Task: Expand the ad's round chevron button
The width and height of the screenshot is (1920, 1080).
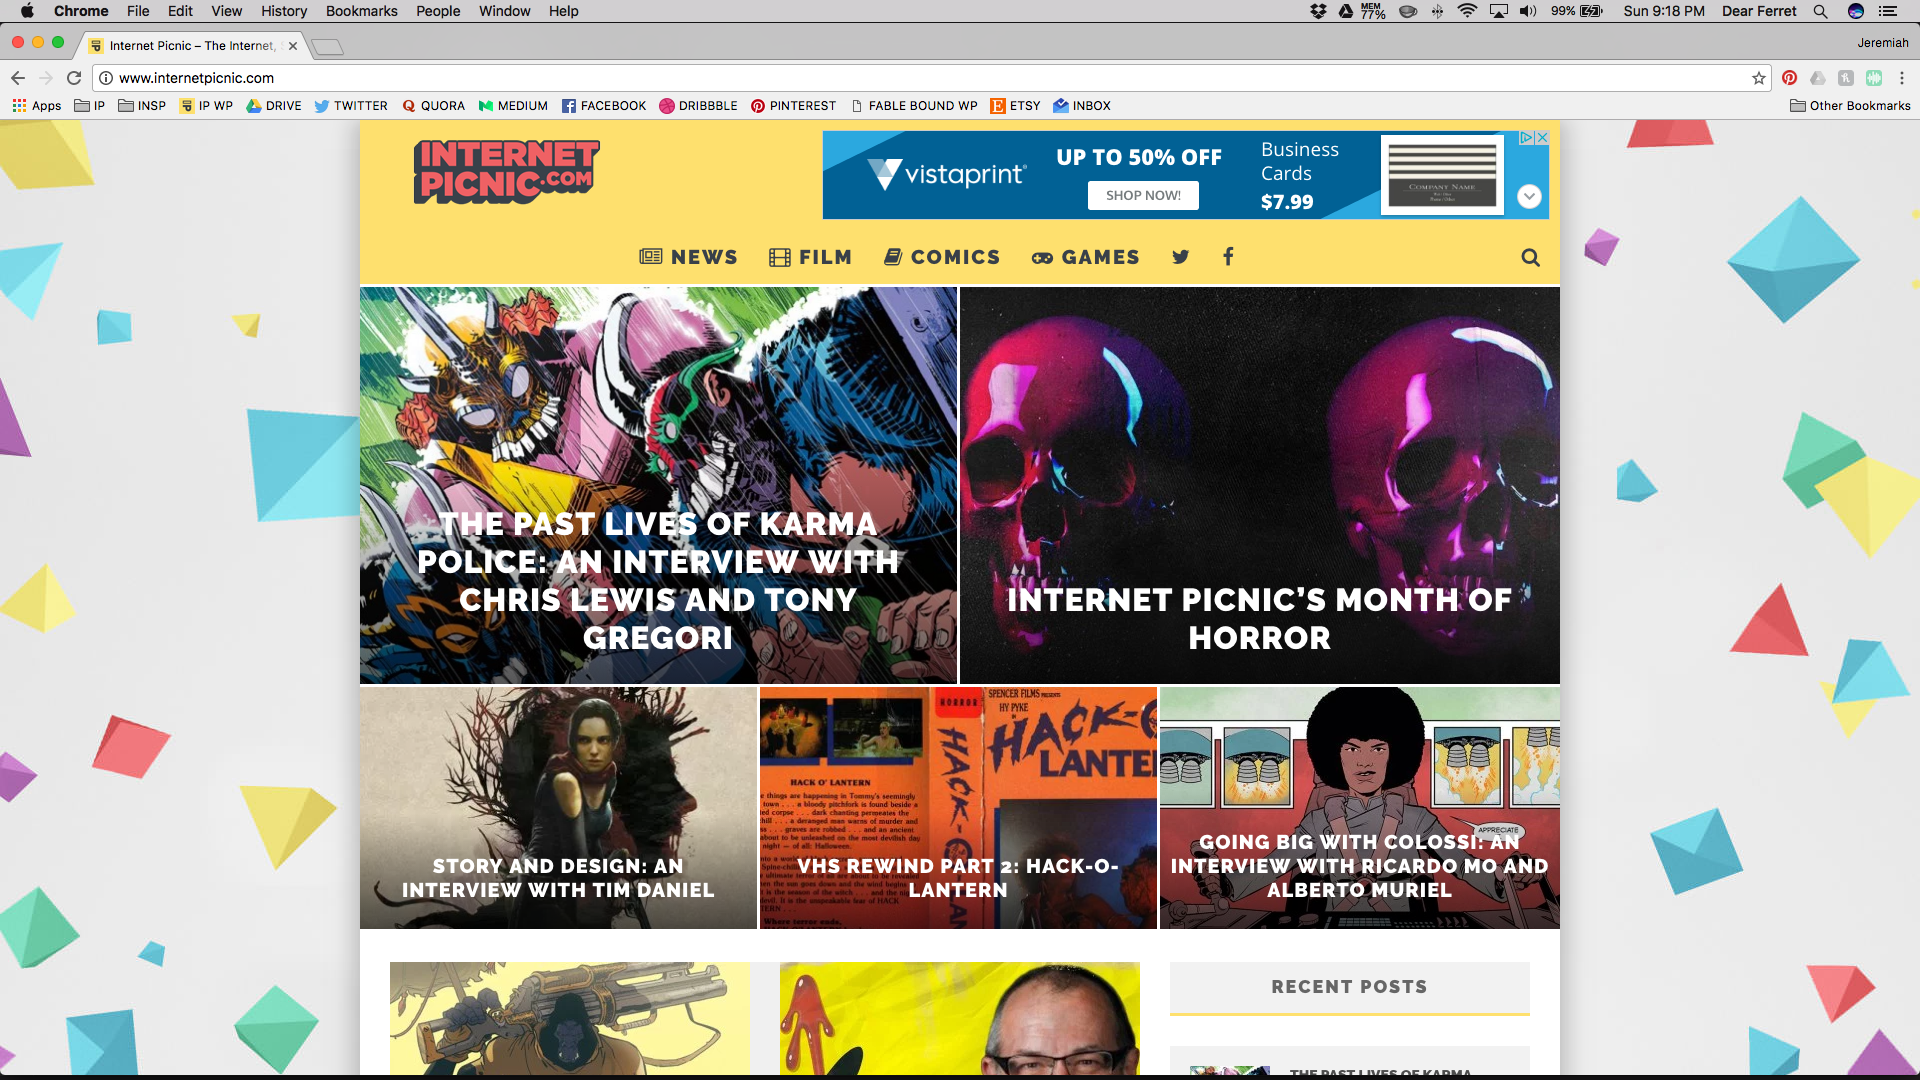Action: [x=1529, y=197]
